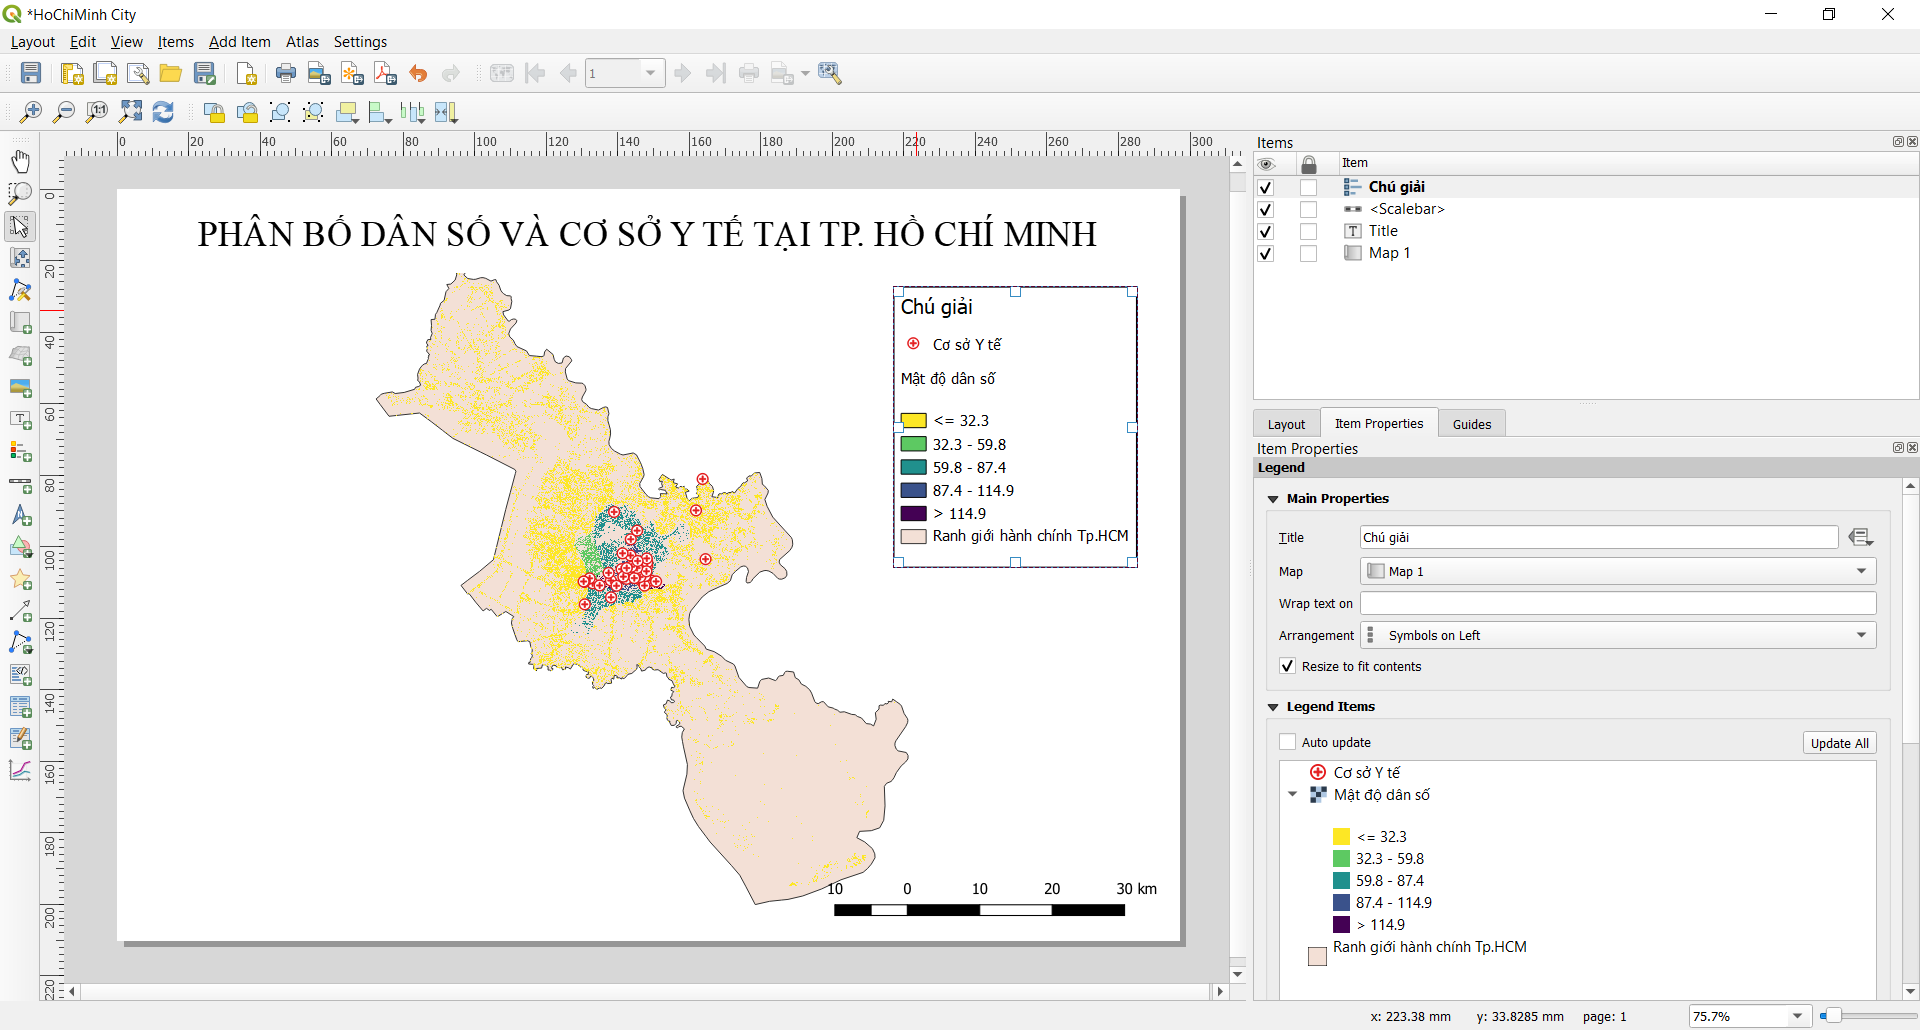Lock the Scalebar item checkbox

click(x=1308, y=210)
